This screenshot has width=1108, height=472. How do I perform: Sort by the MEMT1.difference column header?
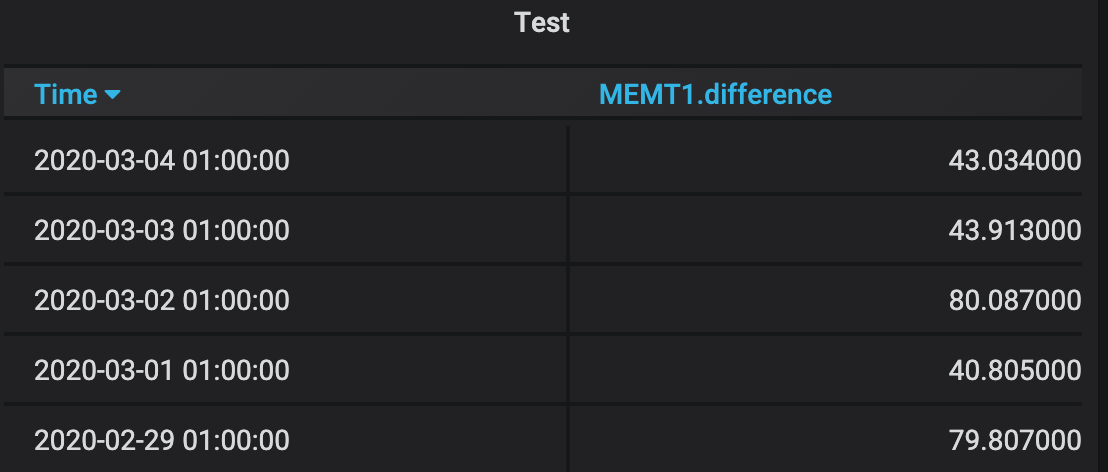click(715, 94)
